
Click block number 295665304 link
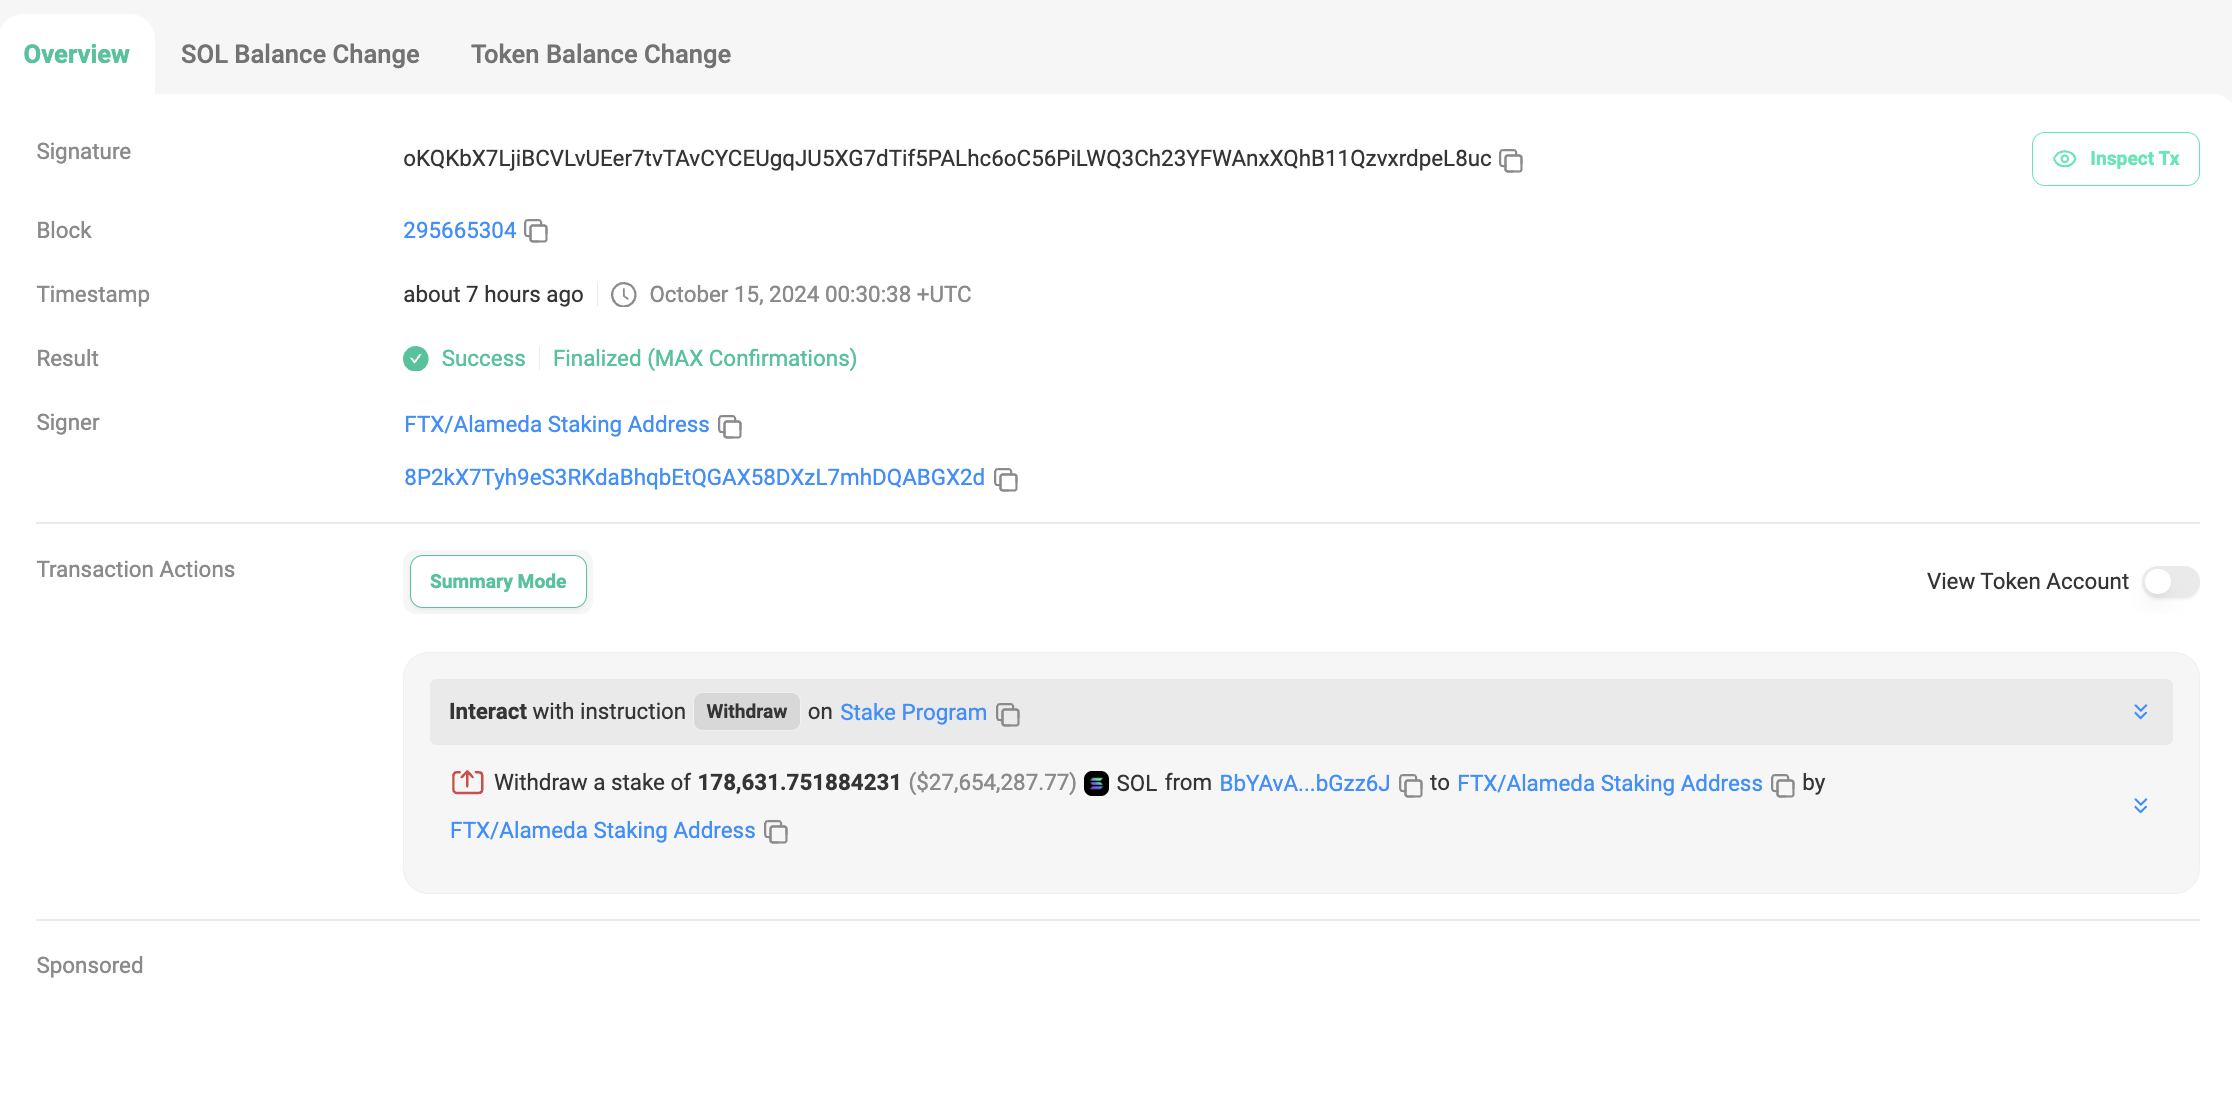pyautogui.click(x=460, y=231)
